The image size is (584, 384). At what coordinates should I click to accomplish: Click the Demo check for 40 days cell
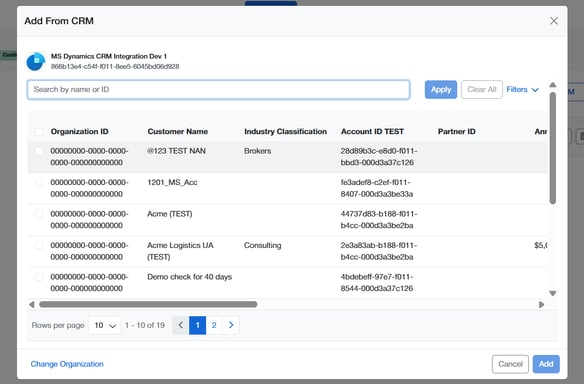point(189,277)
